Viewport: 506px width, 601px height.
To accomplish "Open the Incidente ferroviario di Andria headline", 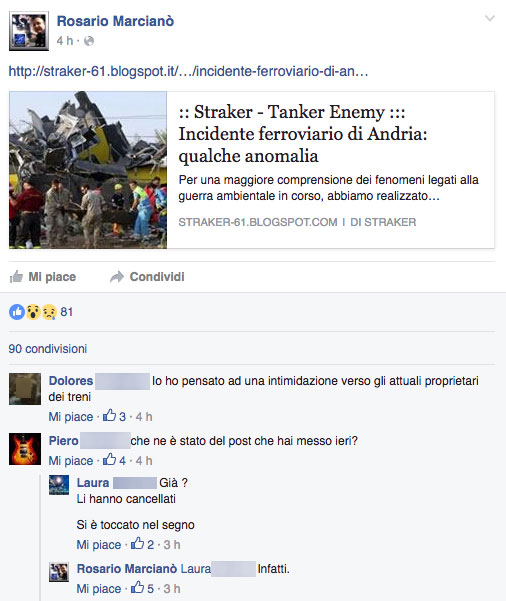I will (303, 134).
